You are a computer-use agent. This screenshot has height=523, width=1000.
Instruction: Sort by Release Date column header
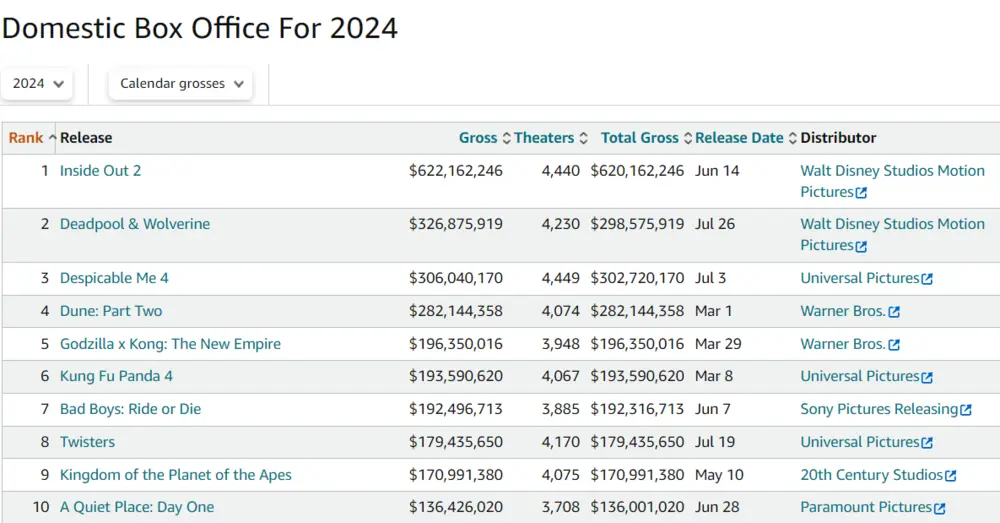(x=739, y=138)
